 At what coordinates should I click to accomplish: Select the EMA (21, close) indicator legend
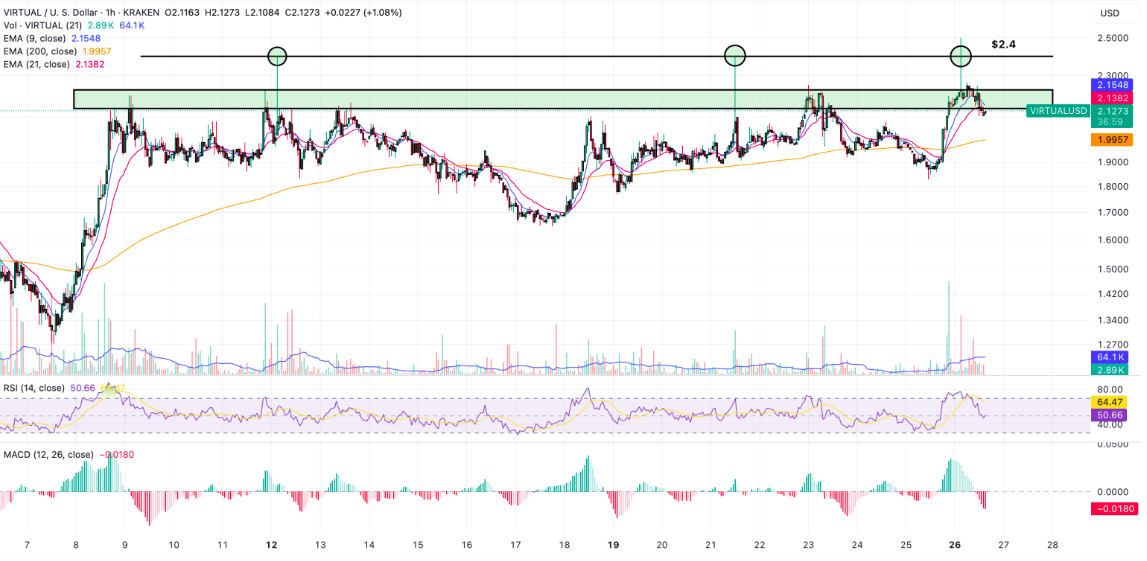(x=37, y=64)
